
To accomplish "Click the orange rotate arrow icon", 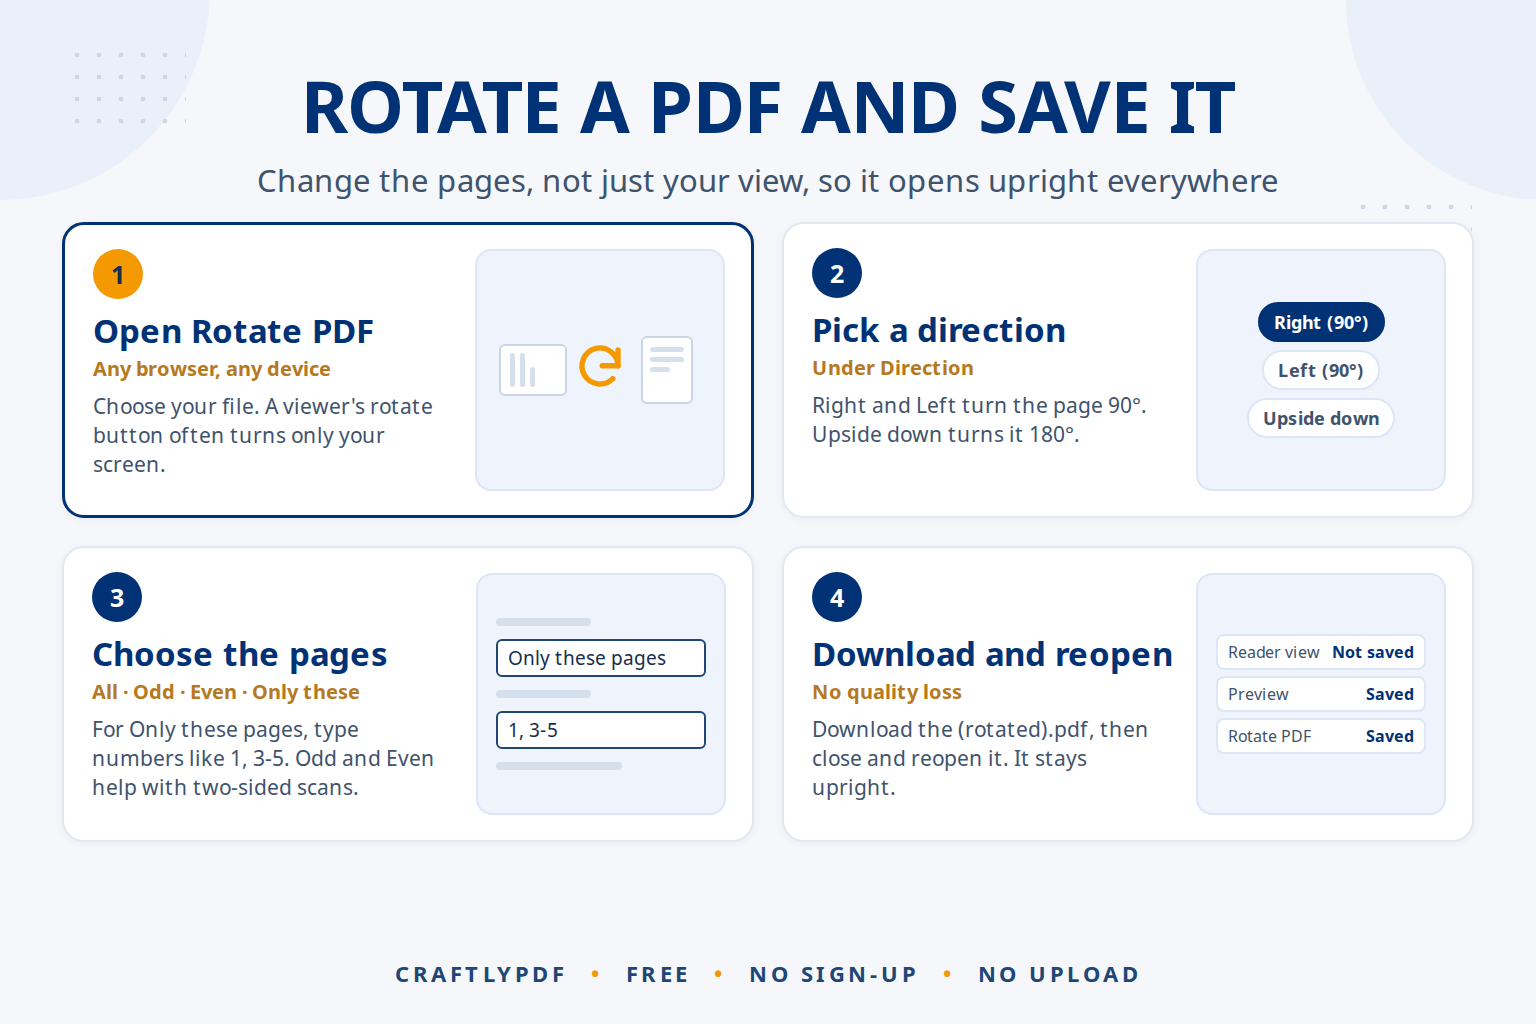I will click(600, 366).
